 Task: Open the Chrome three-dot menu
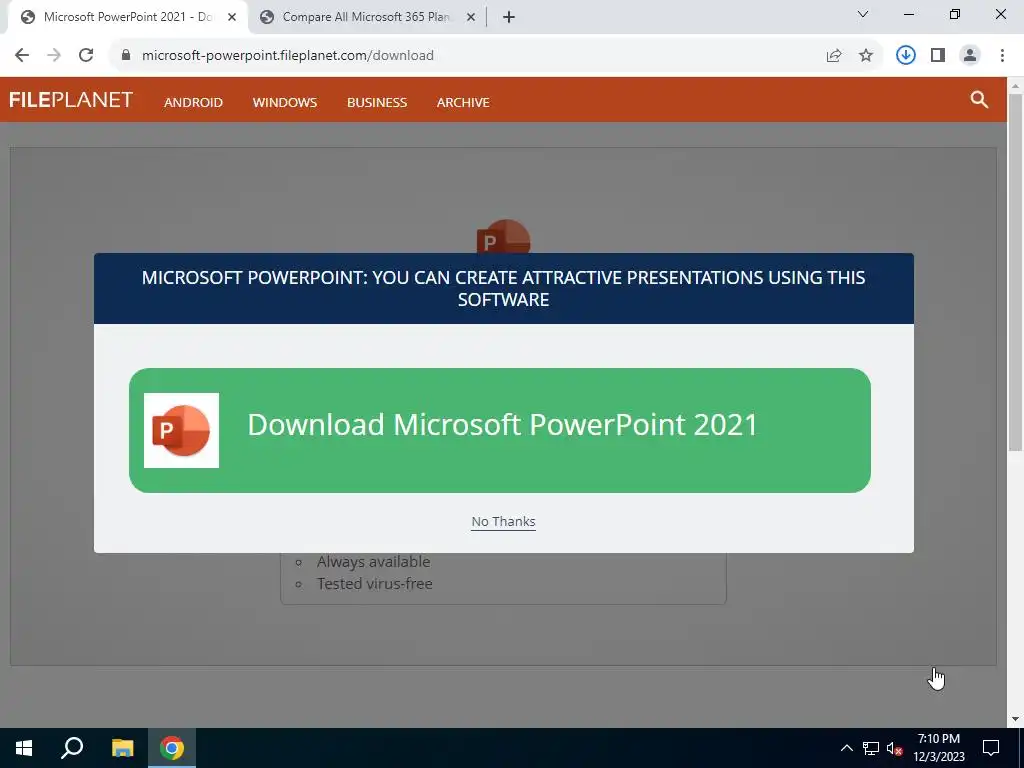tap(1002, 55)
